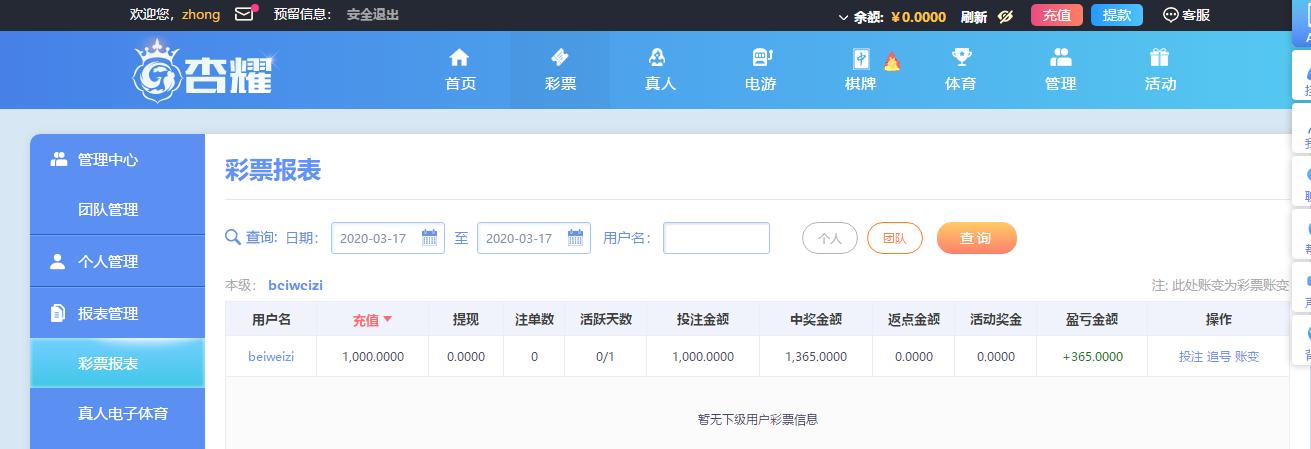The width and height of the screenshot is (1311, 449).
Task: Sort table by 充值 column arrow
Action: point(387,320)
